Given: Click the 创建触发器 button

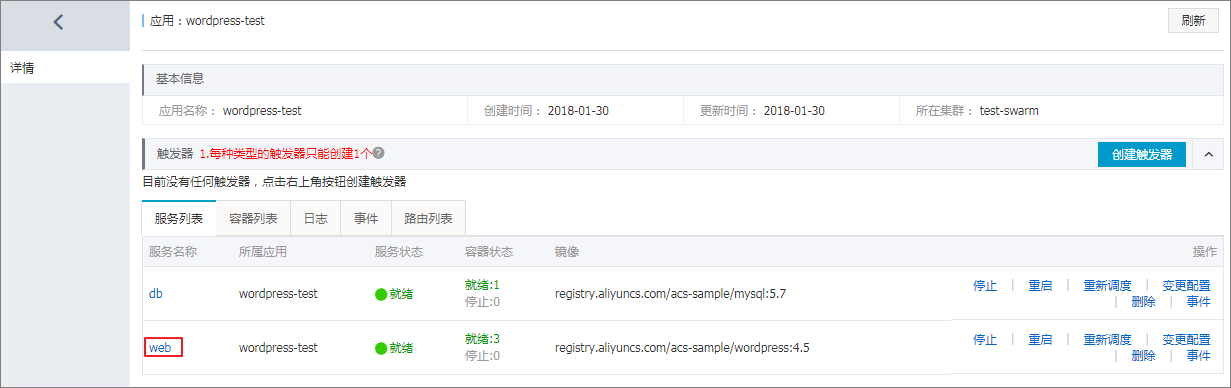Looking at the screenshot, I should point(1141,154).
